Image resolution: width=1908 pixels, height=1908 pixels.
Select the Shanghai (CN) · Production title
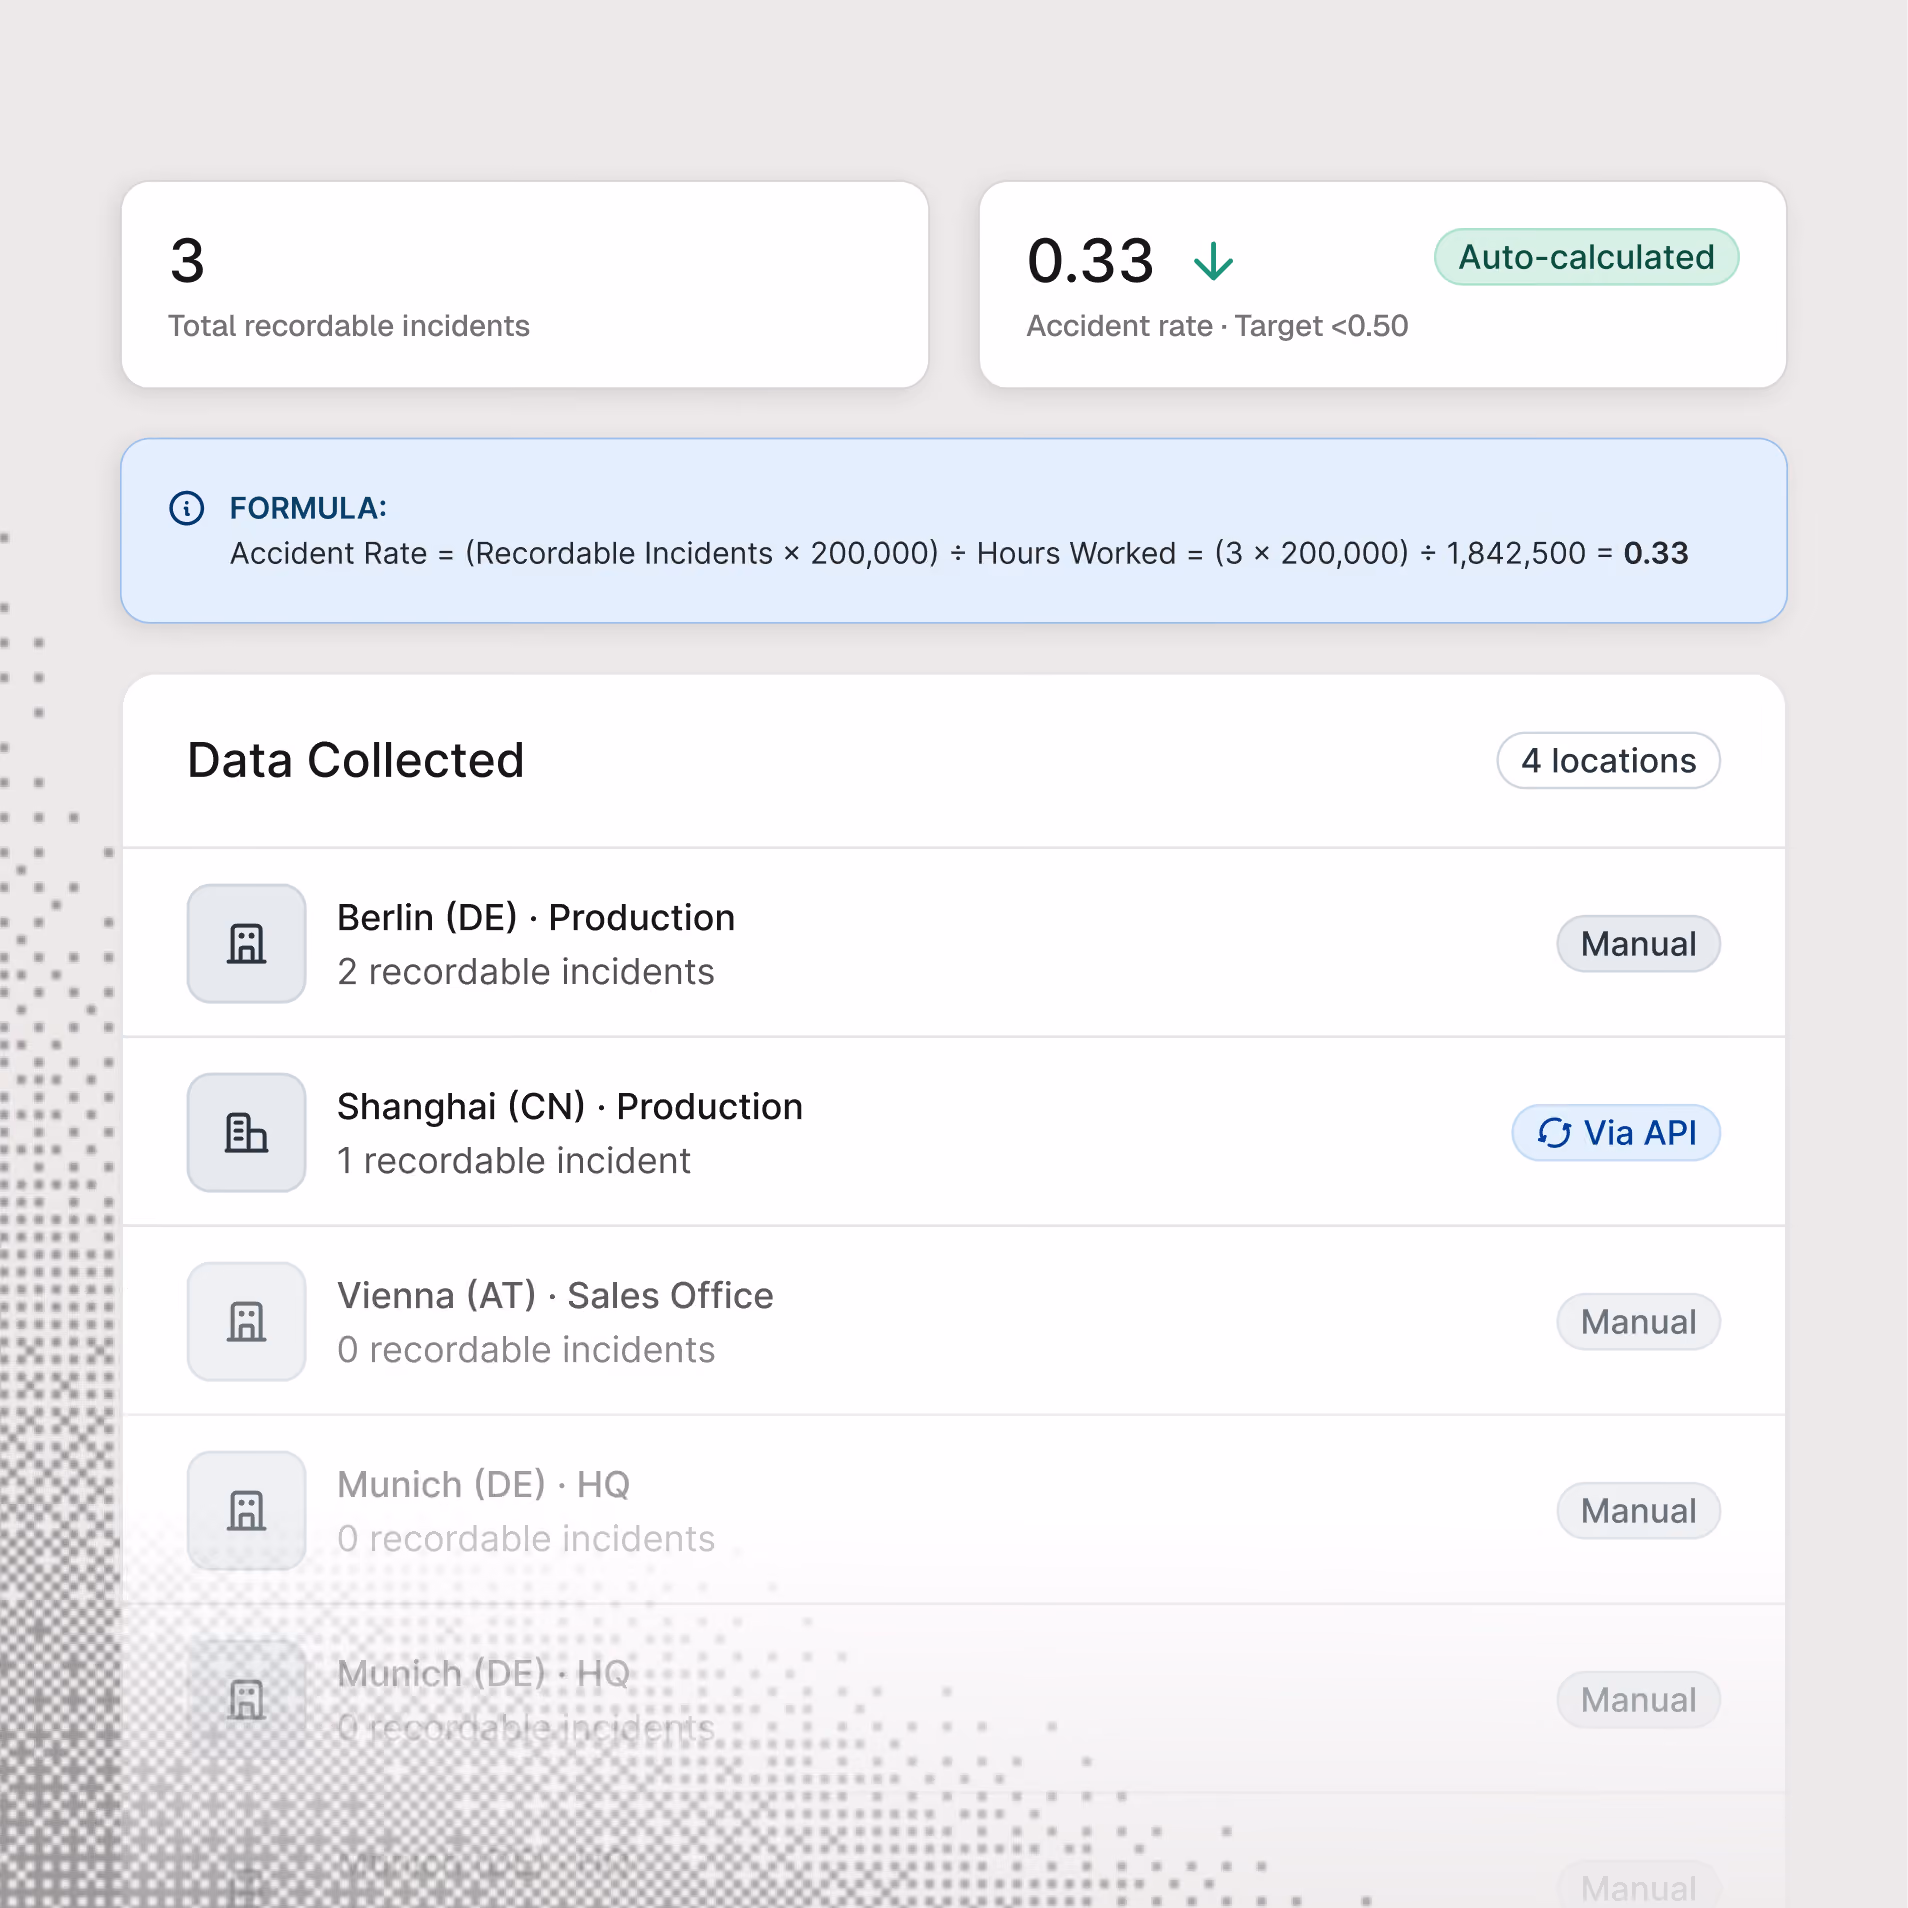(x=570, y=1106)
